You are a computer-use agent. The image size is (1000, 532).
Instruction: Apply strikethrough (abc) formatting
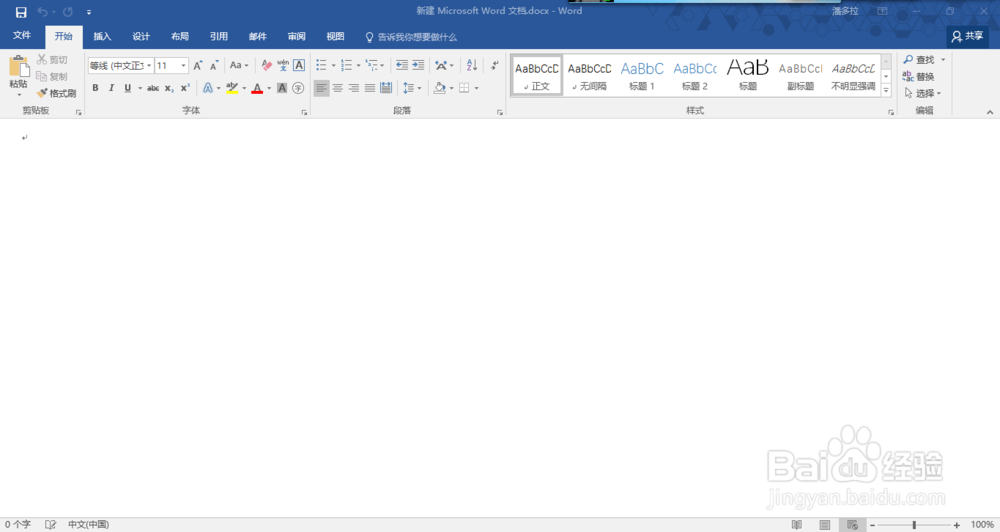click(153, 88)
